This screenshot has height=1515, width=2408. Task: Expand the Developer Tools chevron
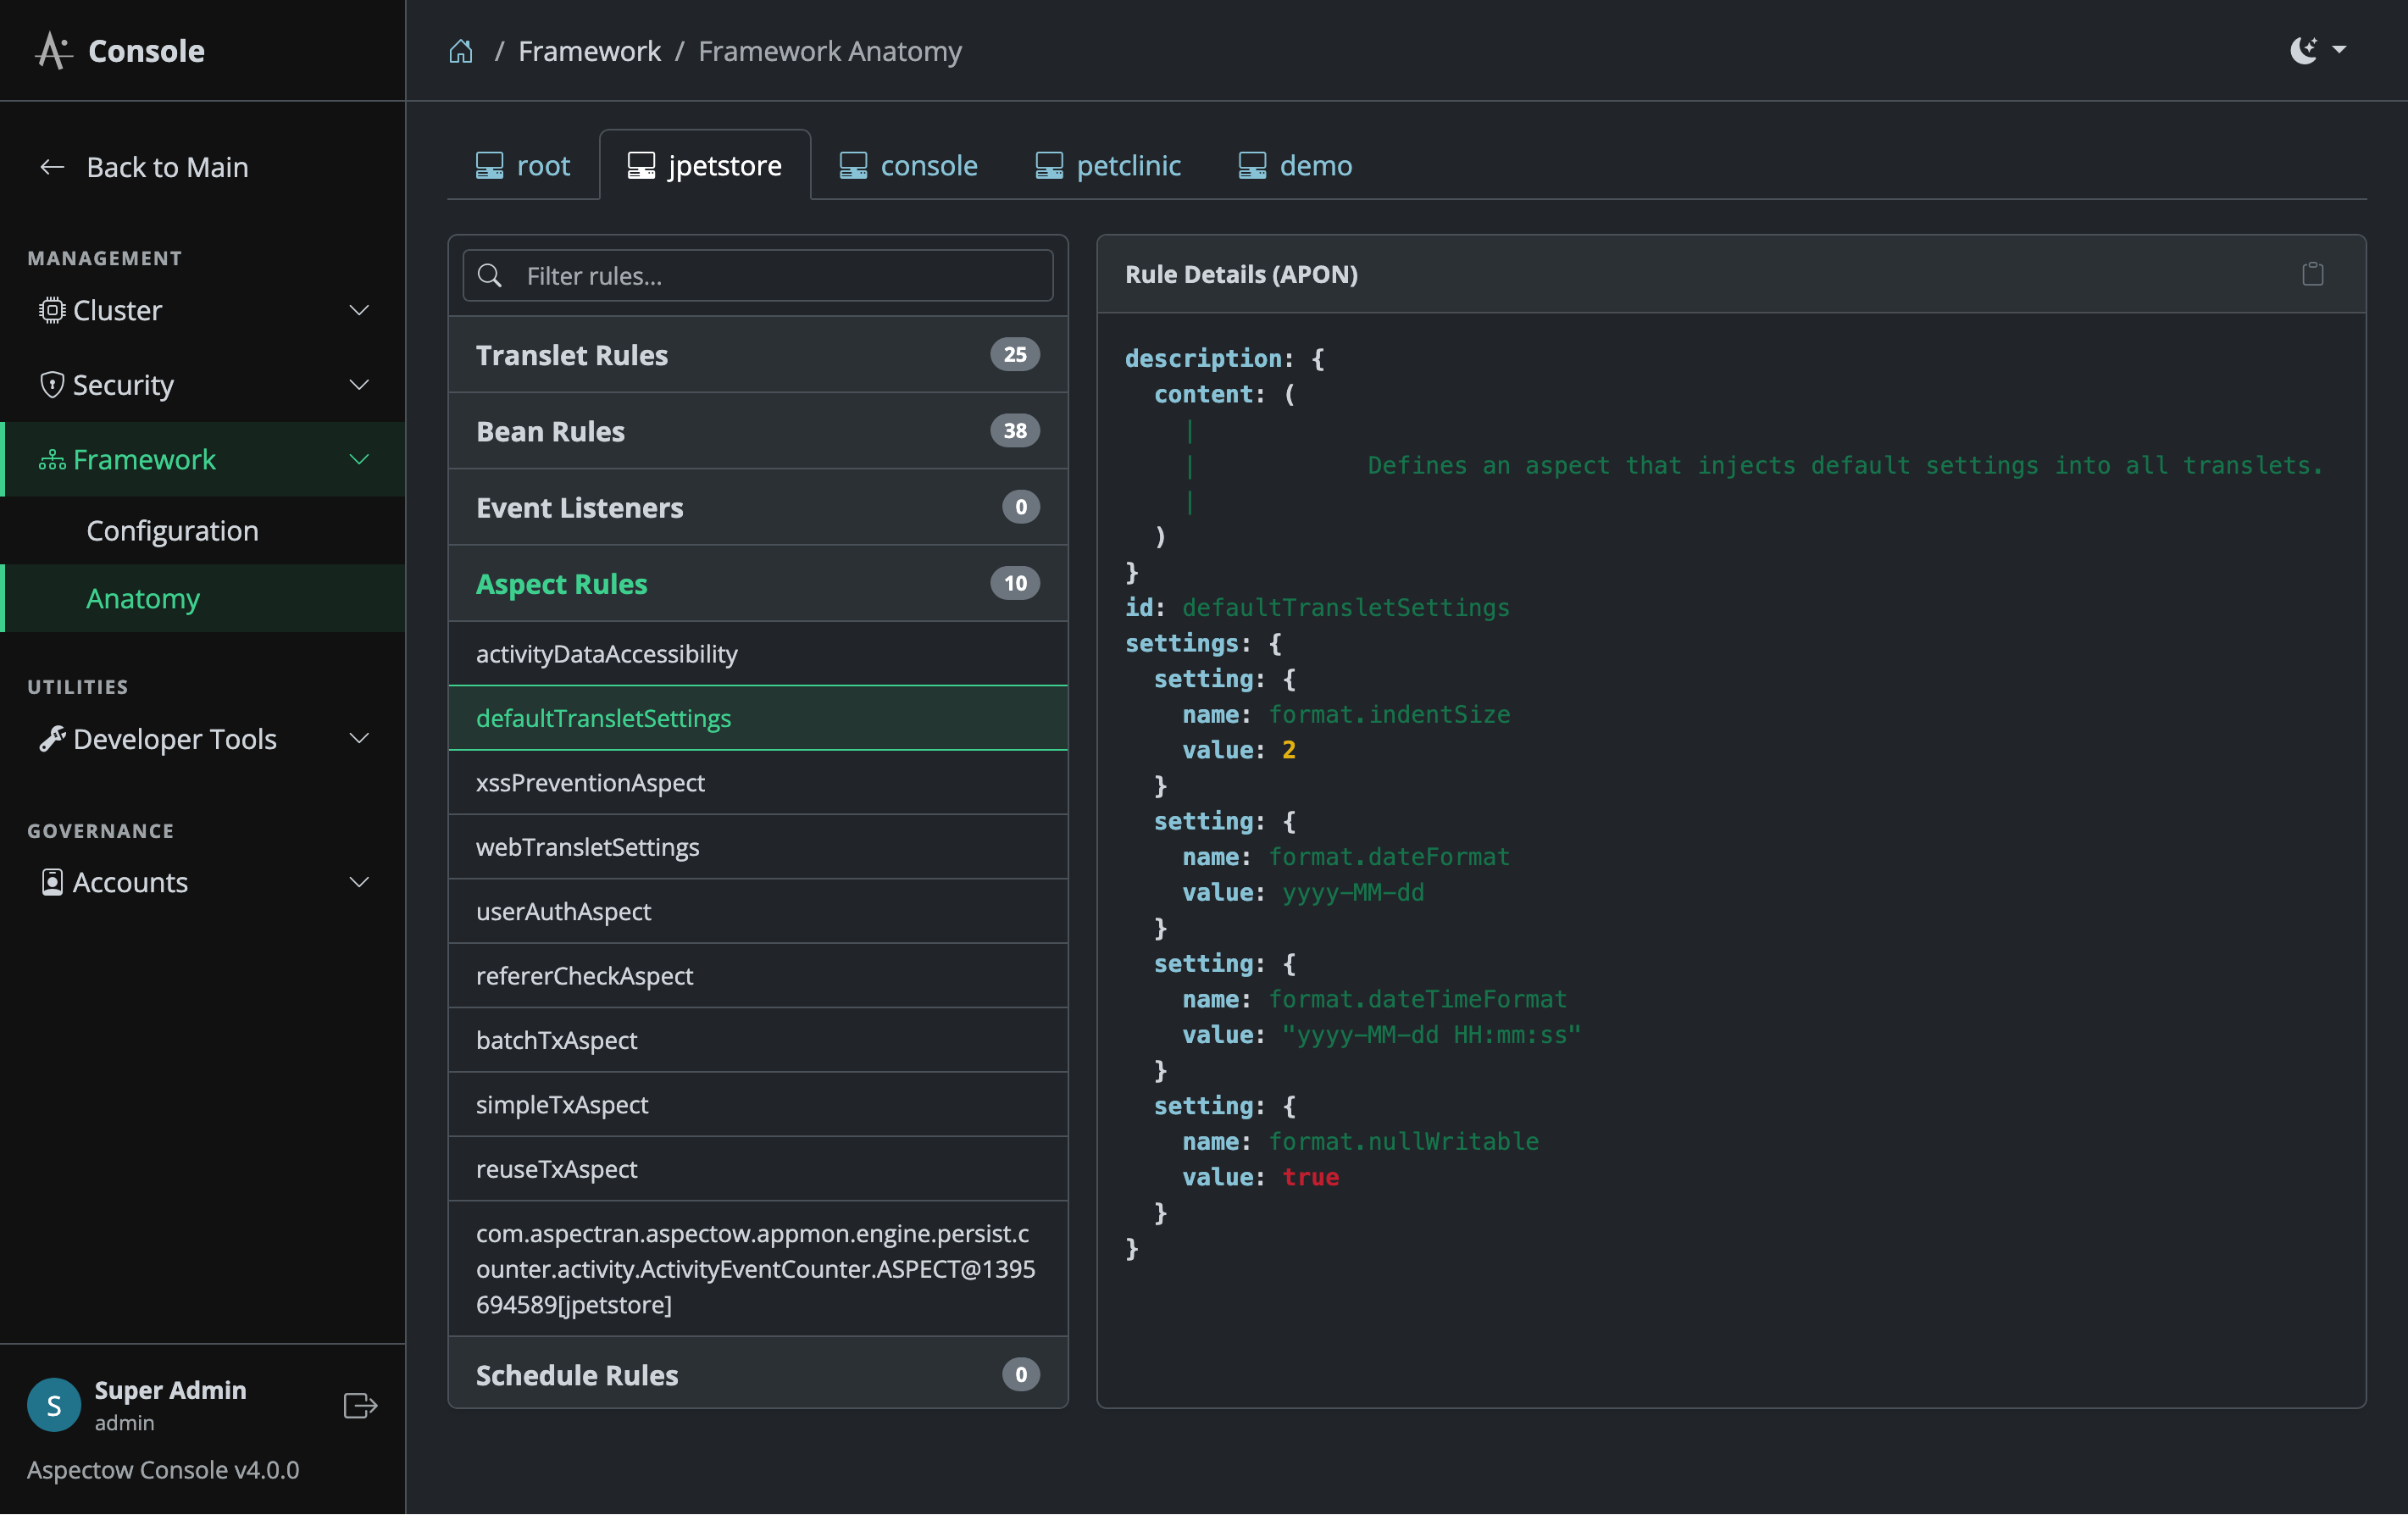pos(359,739)
